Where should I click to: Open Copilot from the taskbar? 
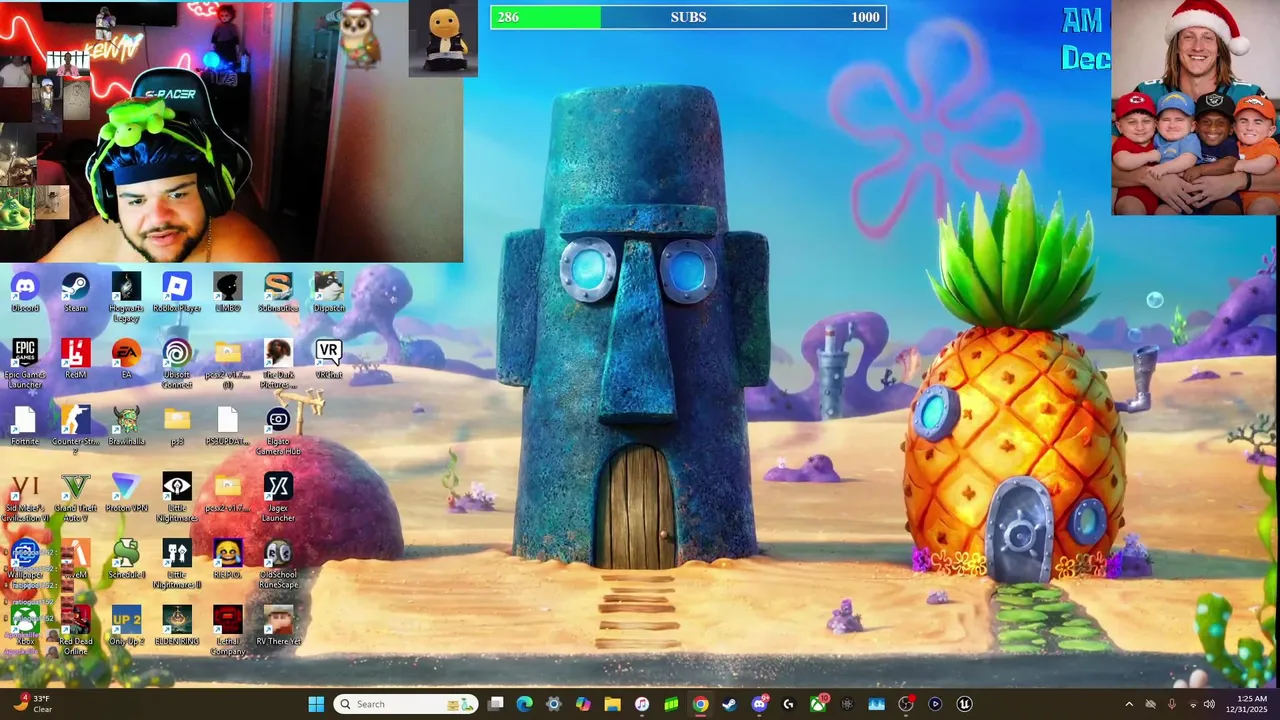click(583, 704)
